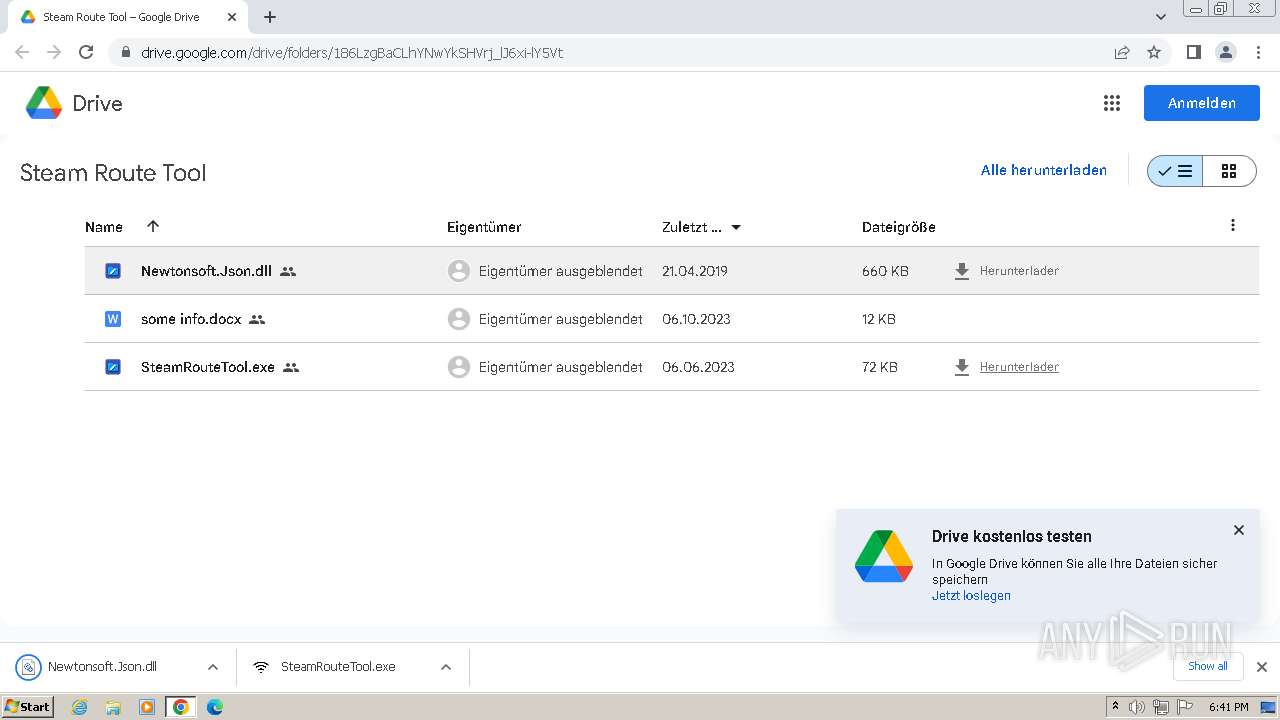This screenshot has width=1280, height=720.
Task: Expand the SteamRouteTool.exe download item menu
Action: pos(446,667)
